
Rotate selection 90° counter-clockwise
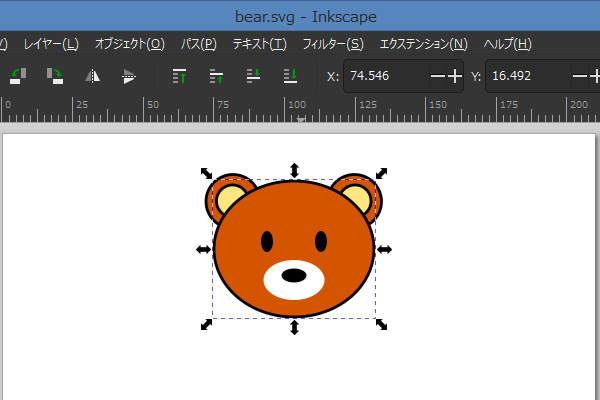click(18, 75)
